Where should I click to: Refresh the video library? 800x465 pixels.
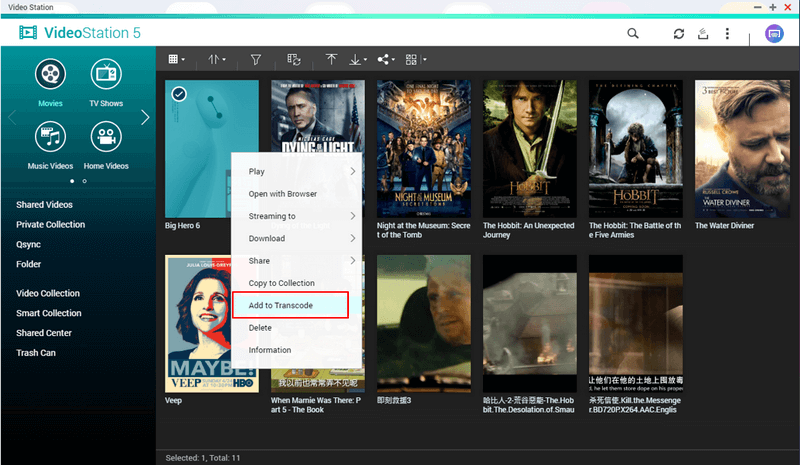coord(679,34)
